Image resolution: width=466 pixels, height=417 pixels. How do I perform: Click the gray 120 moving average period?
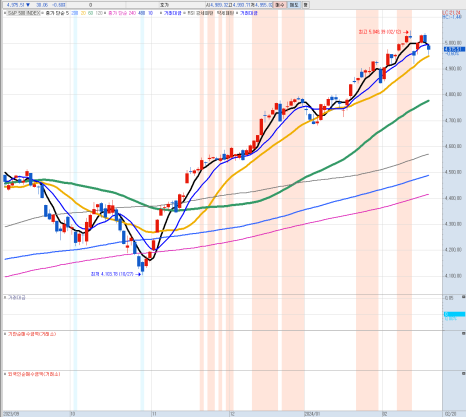[99, 13]
